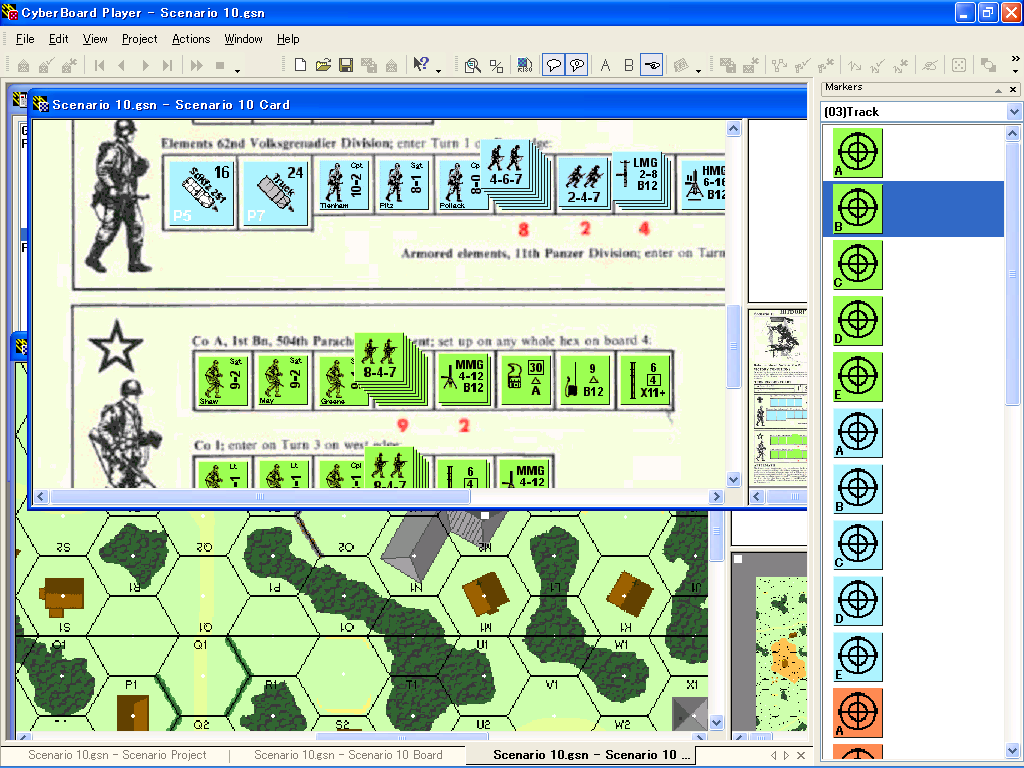Select the orange A target marker
Image resolution: width=1024 pixels, height=768 pixels.
click(x=857, y=713)
